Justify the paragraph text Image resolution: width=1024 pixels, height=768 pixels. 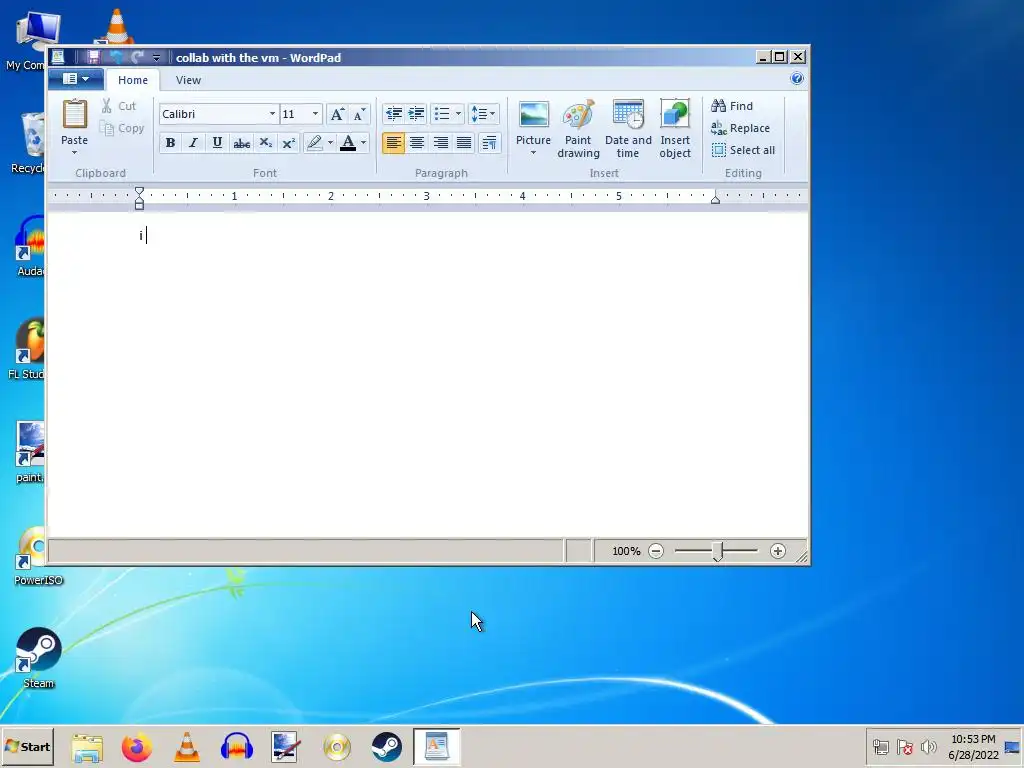point(464,142)
